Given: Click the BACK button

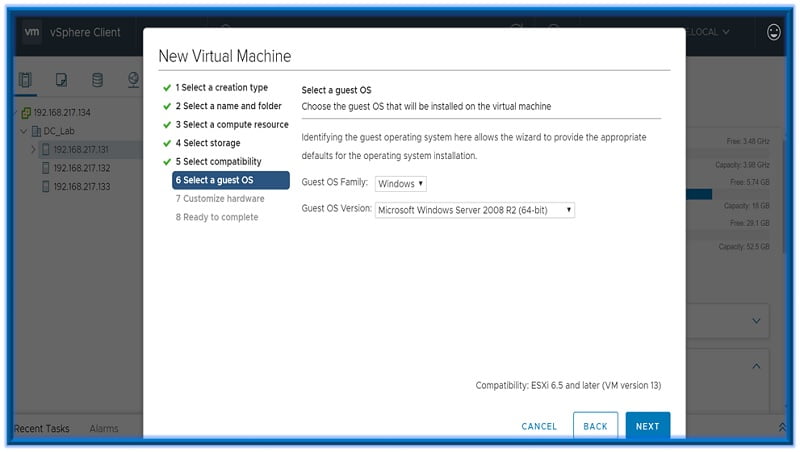Looking at the screenshot, I should pos(595,426).
